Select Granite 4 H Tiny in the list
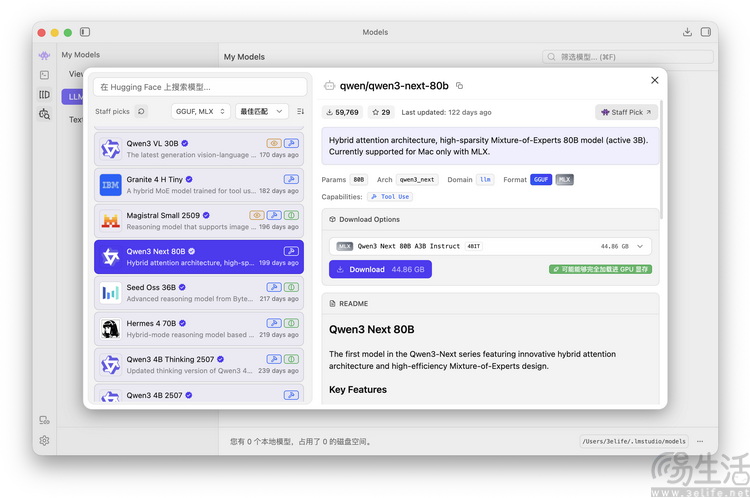This screenshot has width=750, height=498. click(199, 185)
